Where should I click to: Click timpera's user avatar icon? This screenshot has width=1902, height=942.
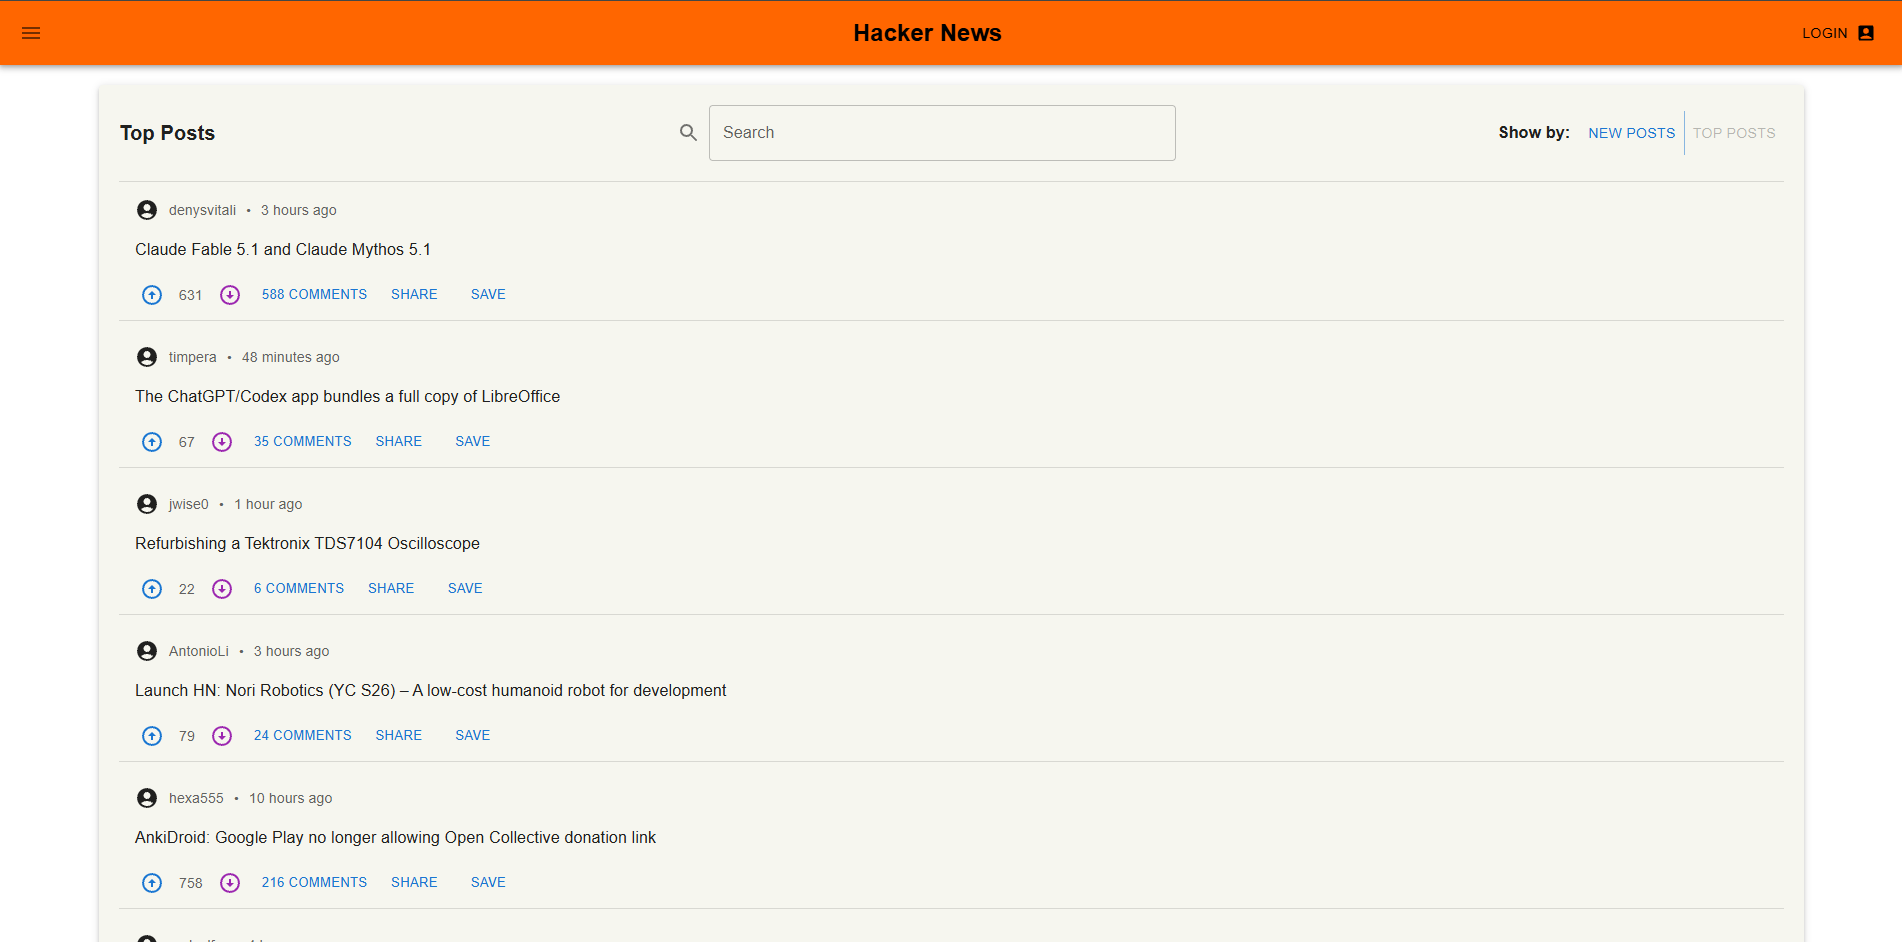point(147,357)
